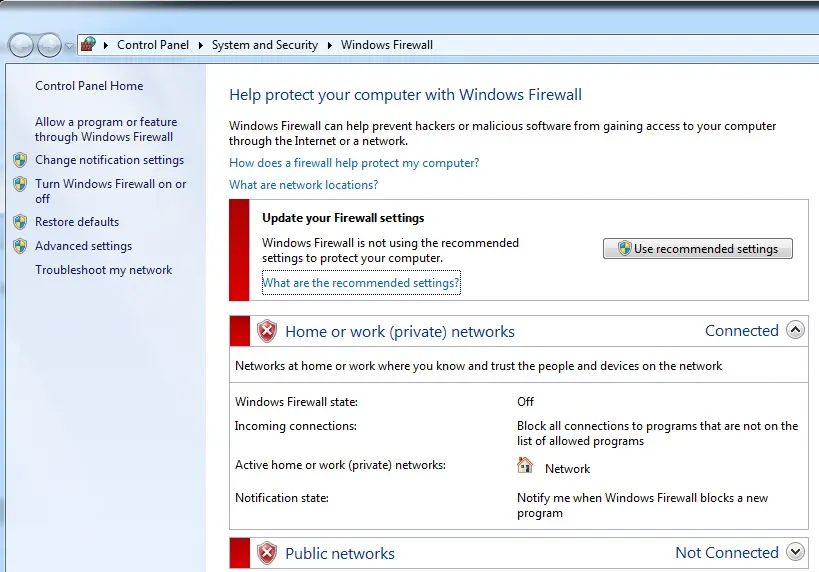The height and width of the screenshot is (572, 819).
Task: Click Incoming connections label
Action: click(296, 426)
